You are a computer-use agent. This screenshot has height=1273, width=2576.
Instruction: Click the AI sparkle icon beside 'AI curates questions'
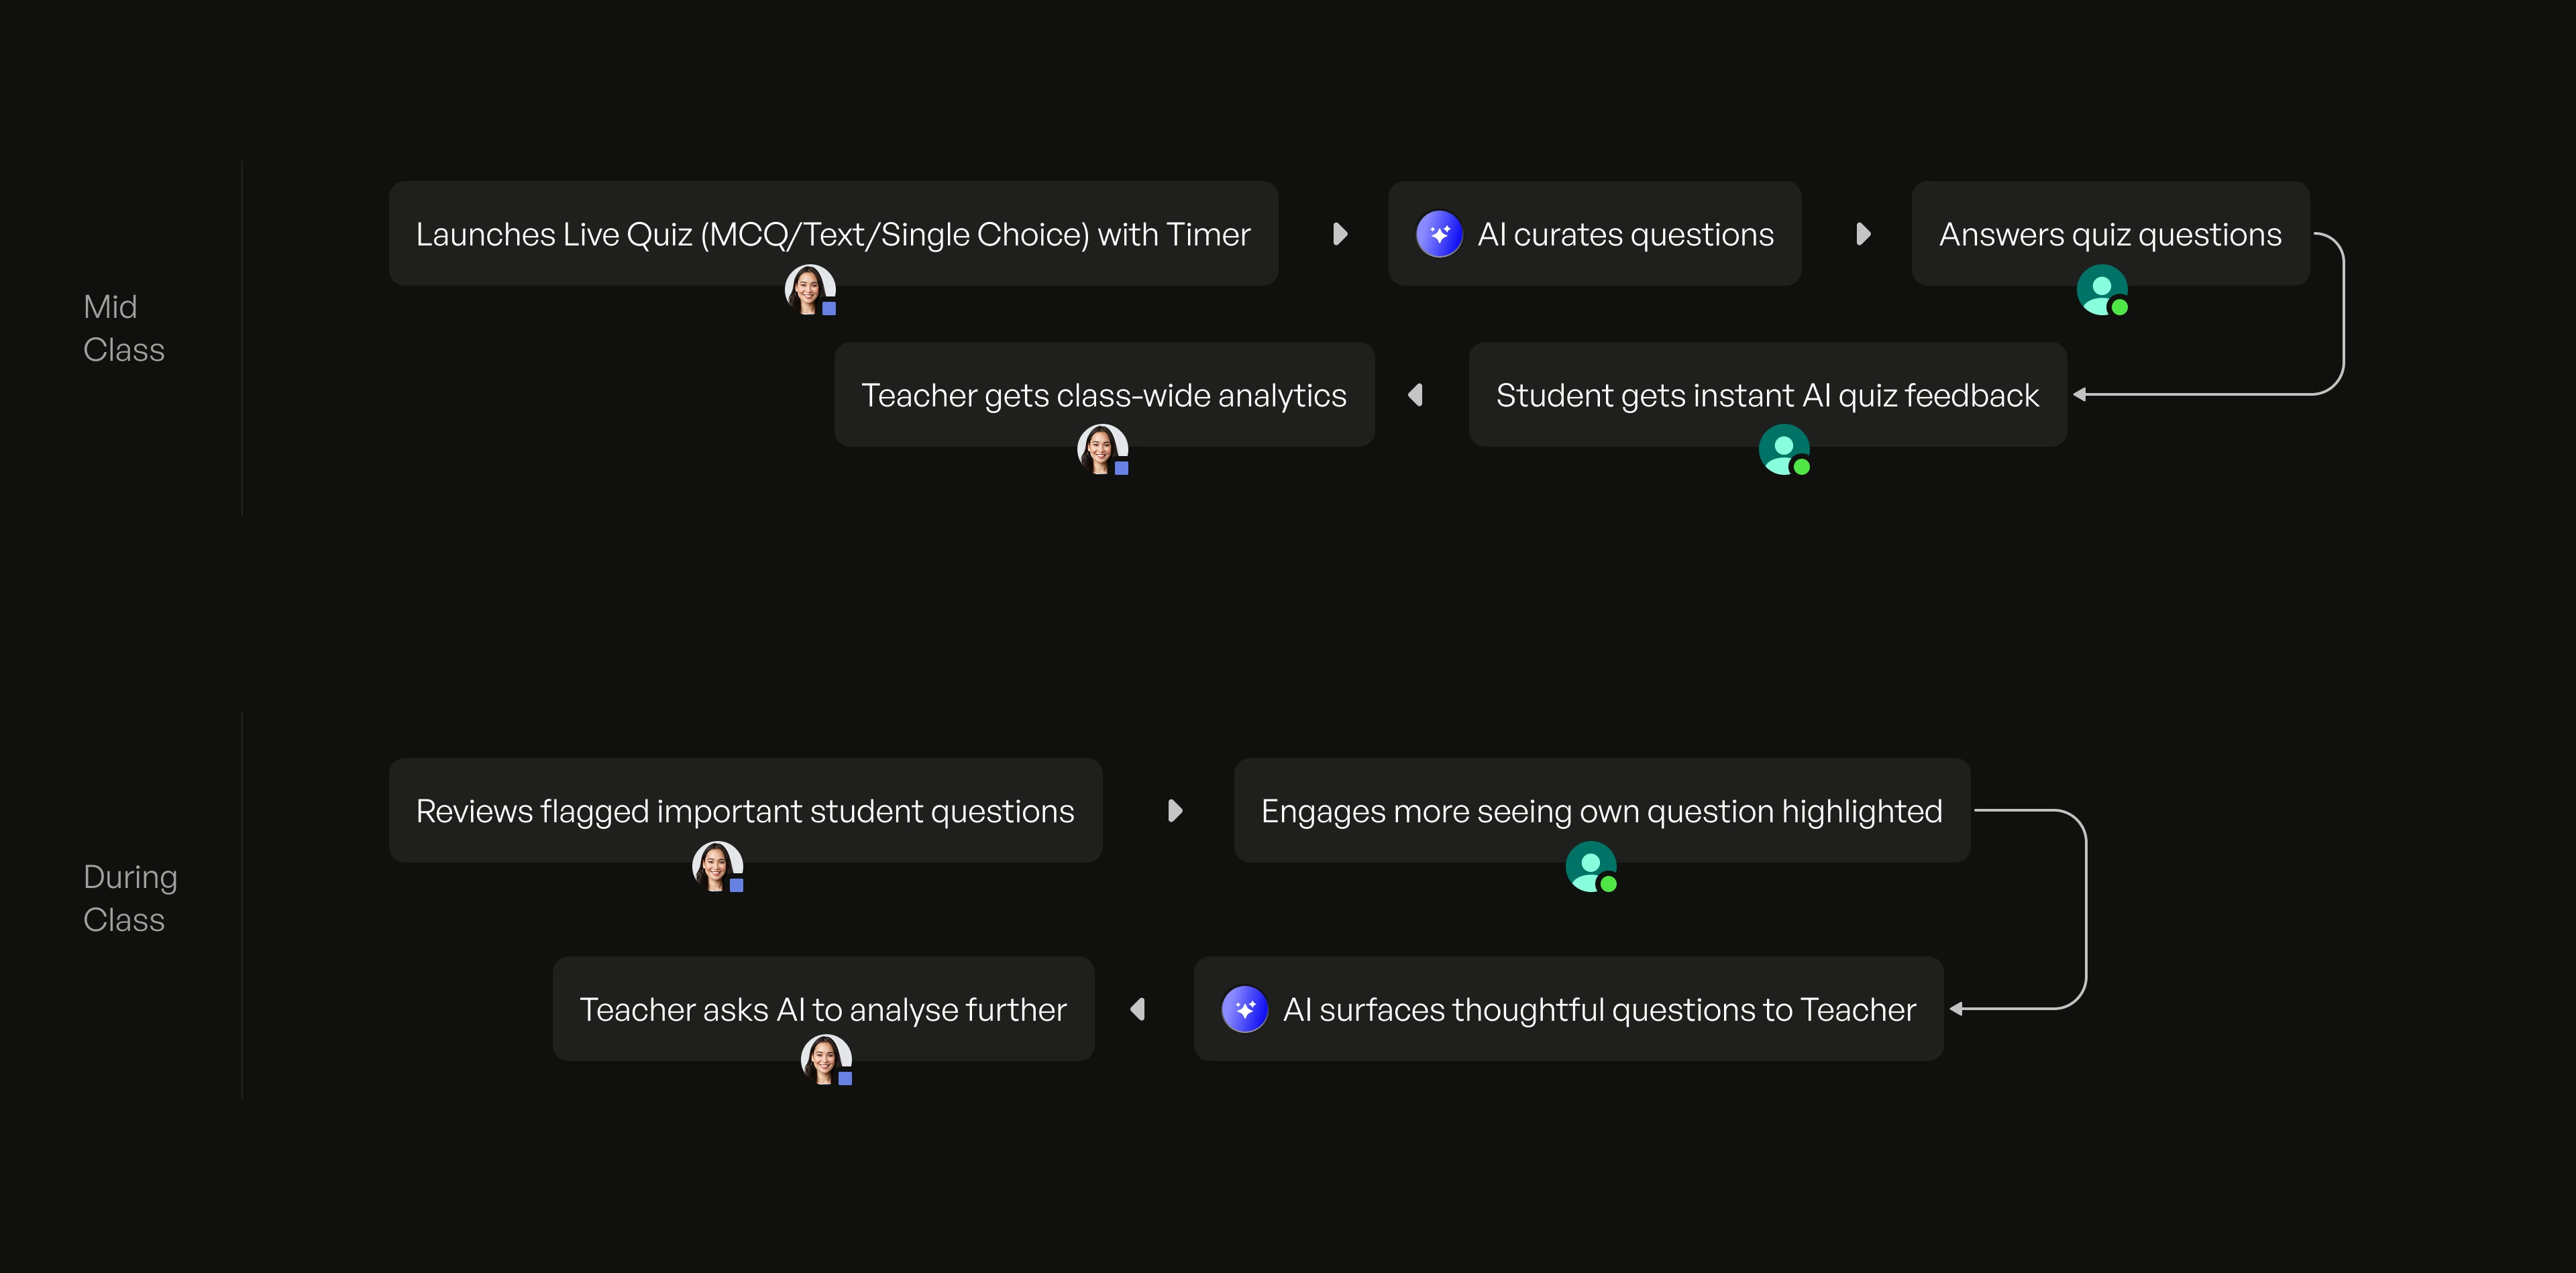(1439, 234)
